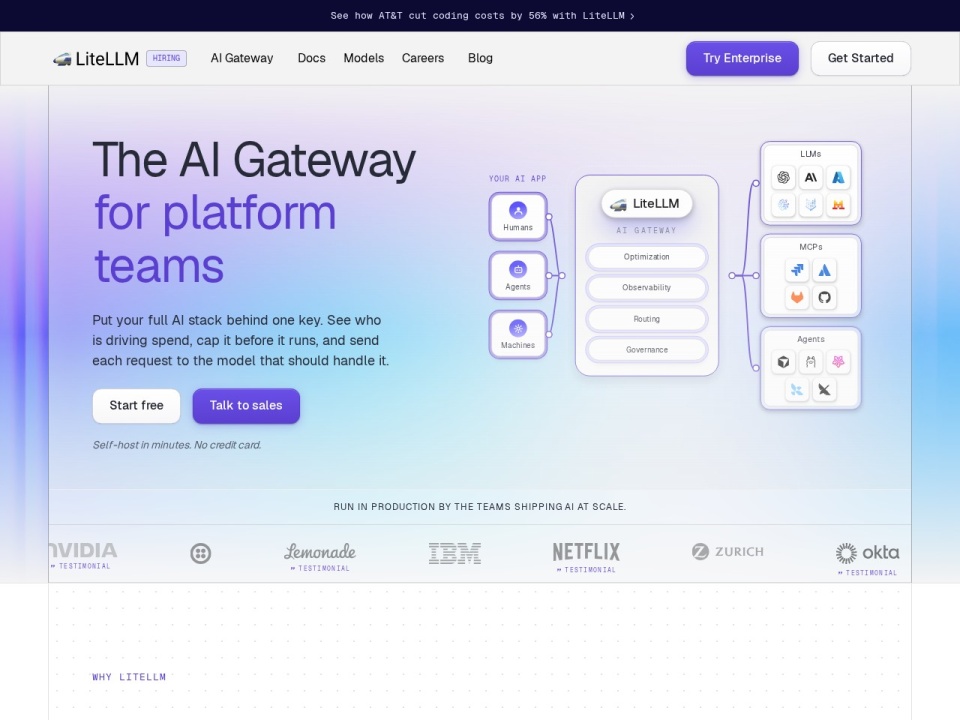Viewport: 960px width, 720px height.
Task: Click the 'RUN IN PRODUCTION BY THE TEAMS' heading
Action: [x=480, y=507]
